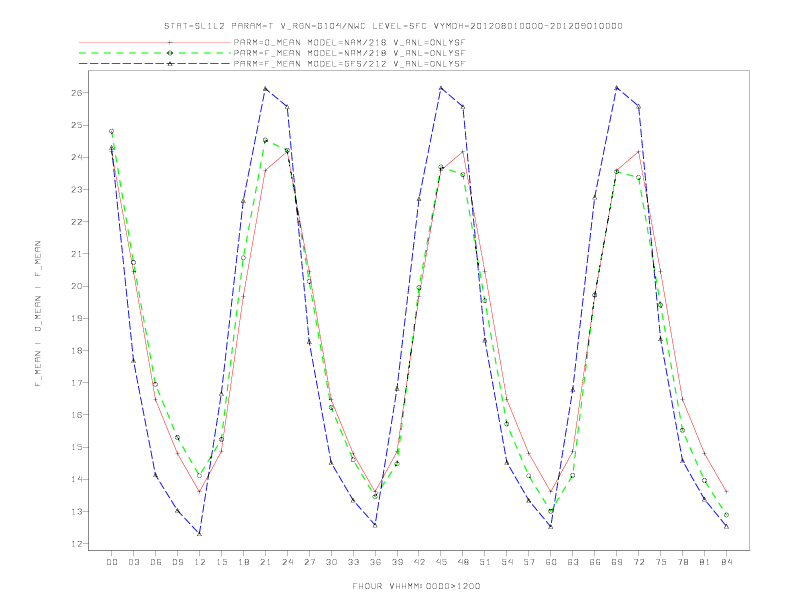Click x-axis tick label 36
This screenshot has height=612, width=792.
pos(375,562)
